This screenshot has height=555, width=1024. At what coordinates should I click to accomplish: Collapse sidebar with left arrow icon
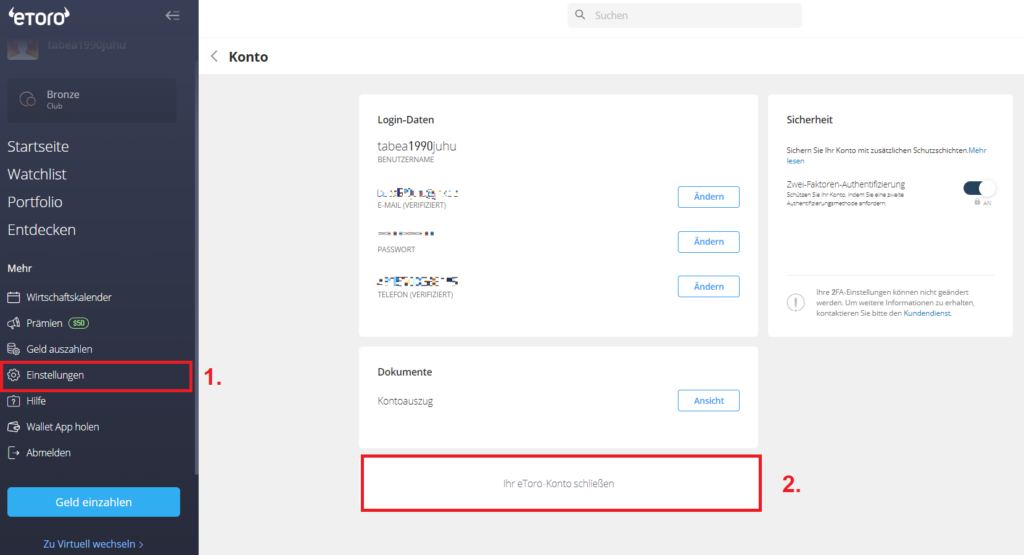pyautogui.click(x=172, y=15)
